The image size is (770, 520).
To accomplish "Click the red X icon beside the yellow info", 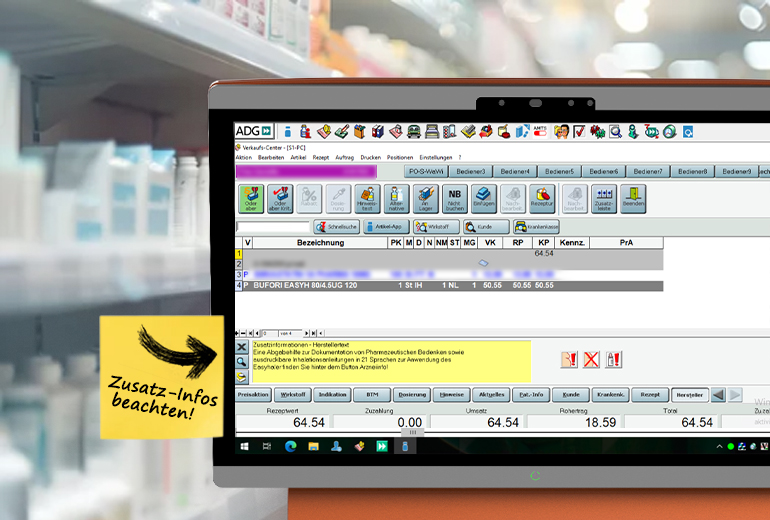I will (x=591, y=360).
